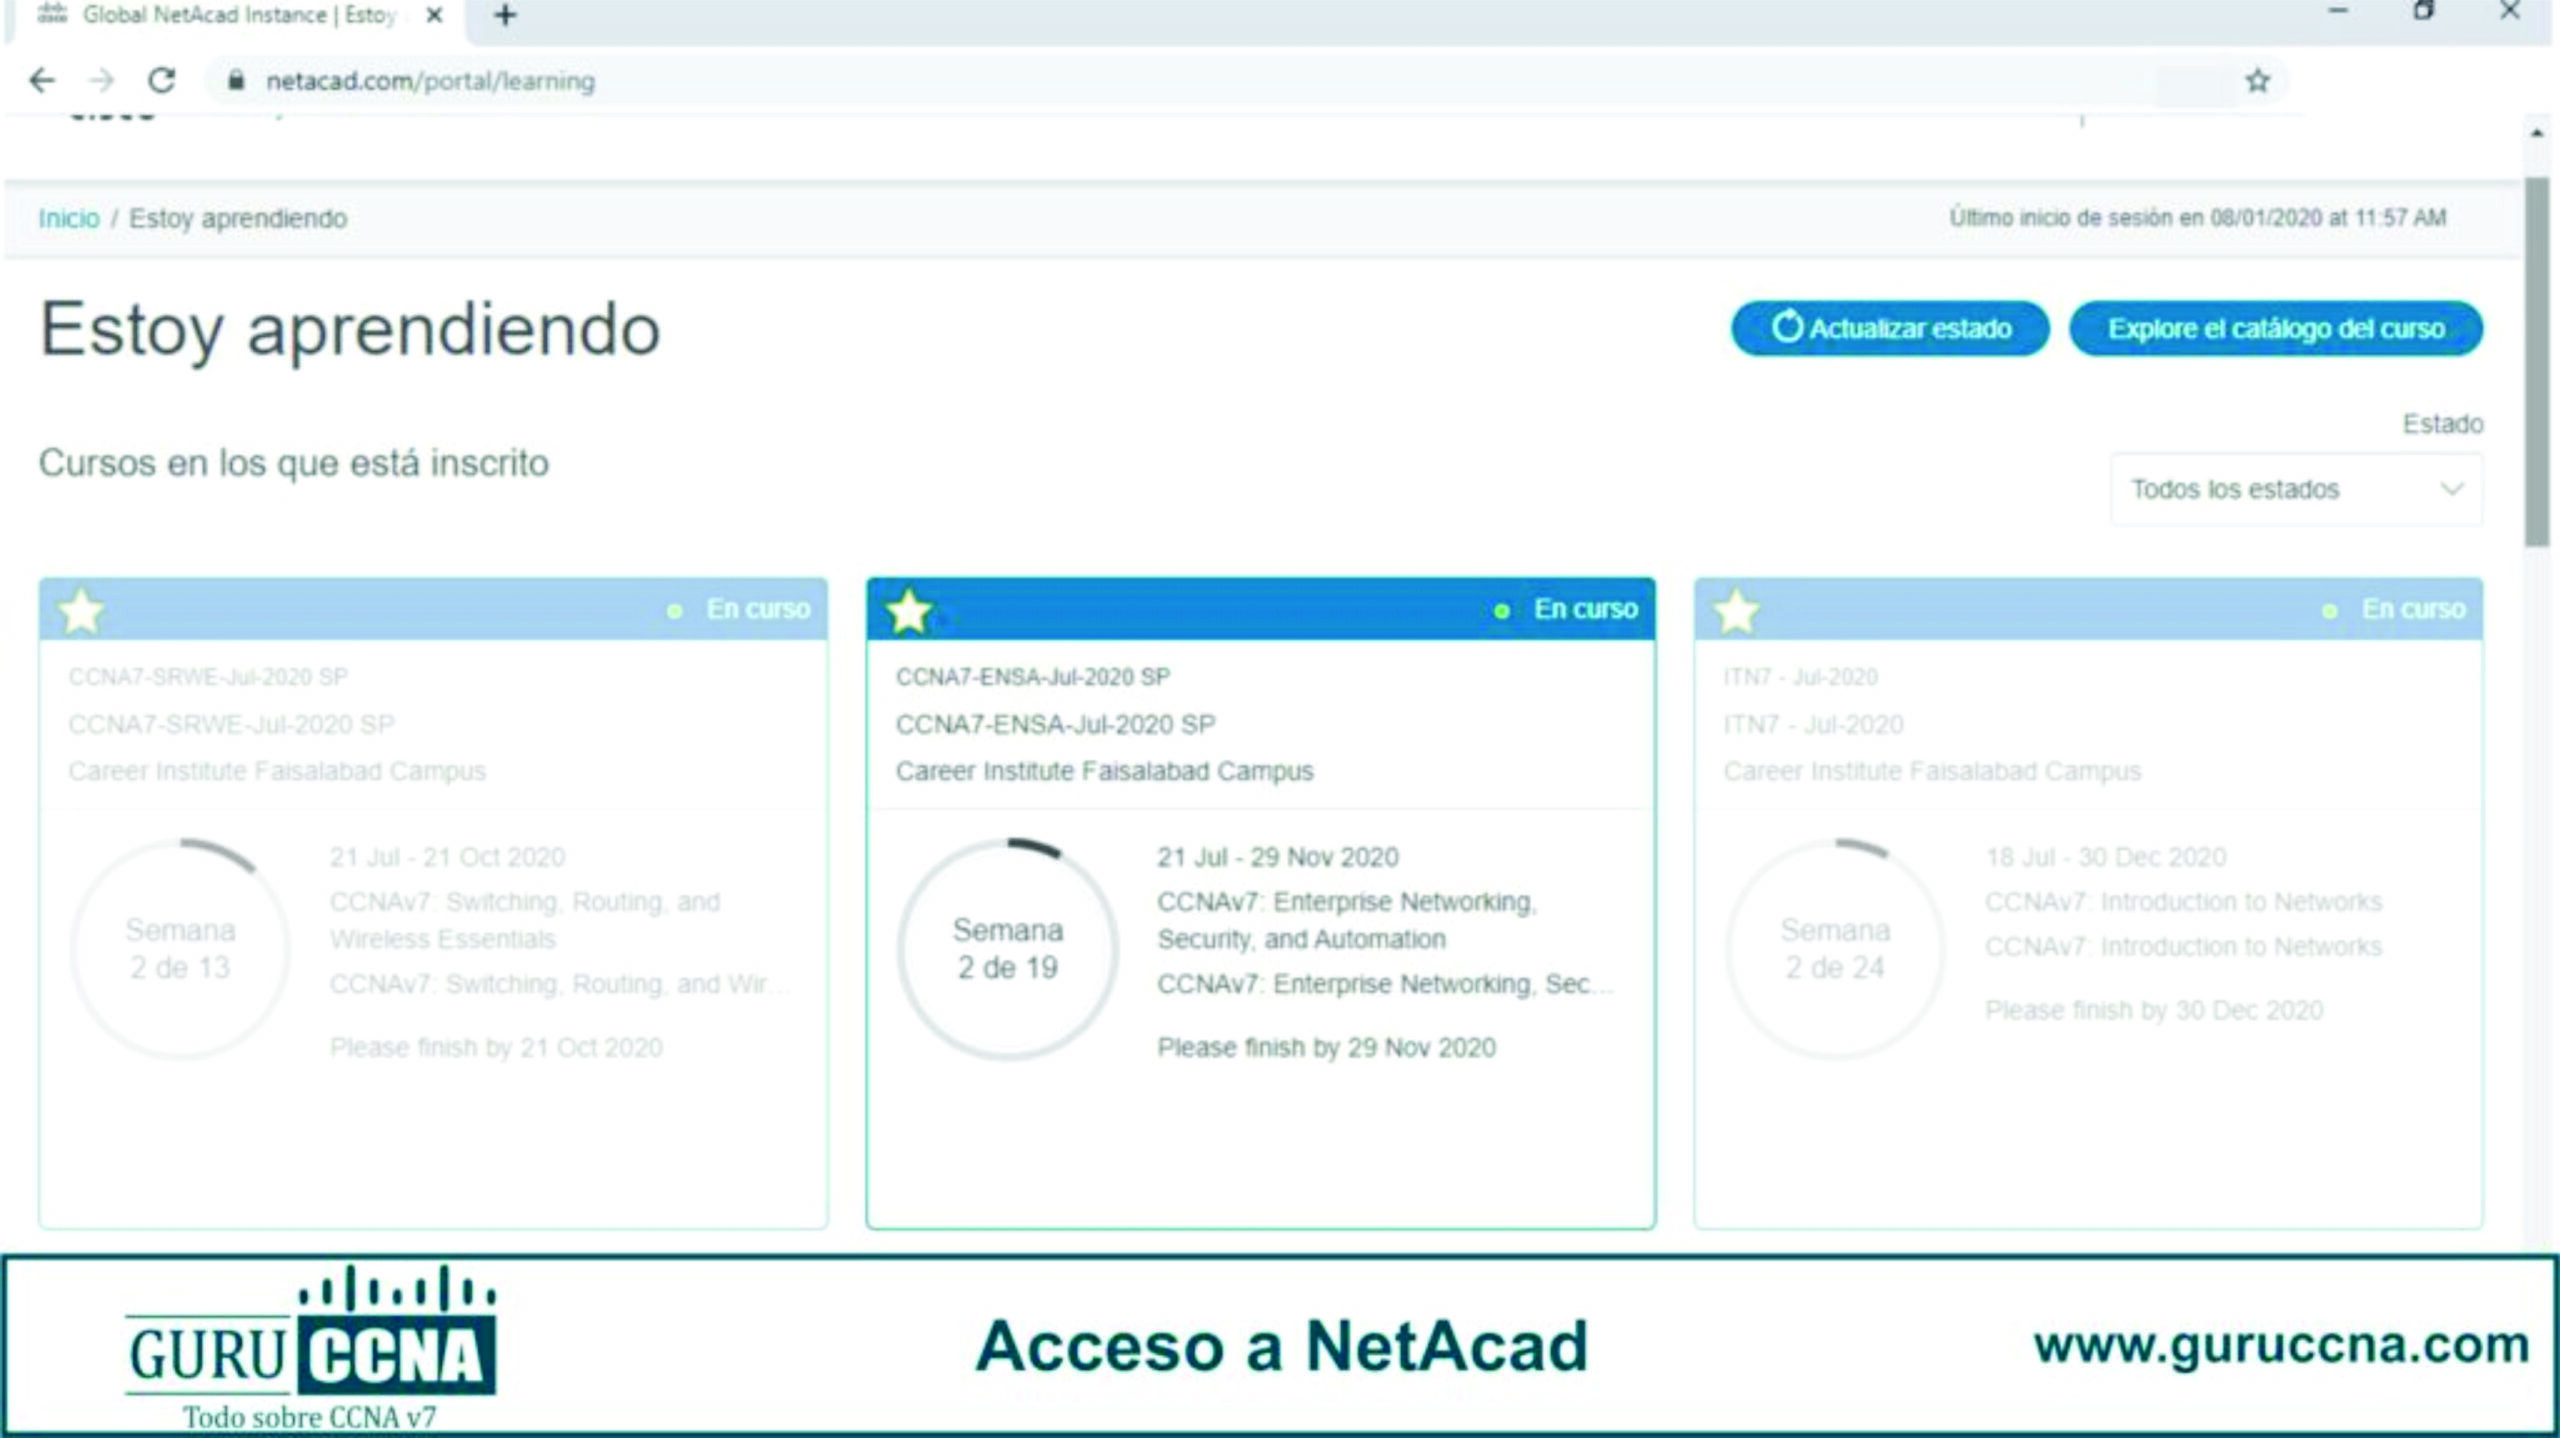
Task: Click date range 21 Jul - 21 Oct 2020
Action: (447, 857)
